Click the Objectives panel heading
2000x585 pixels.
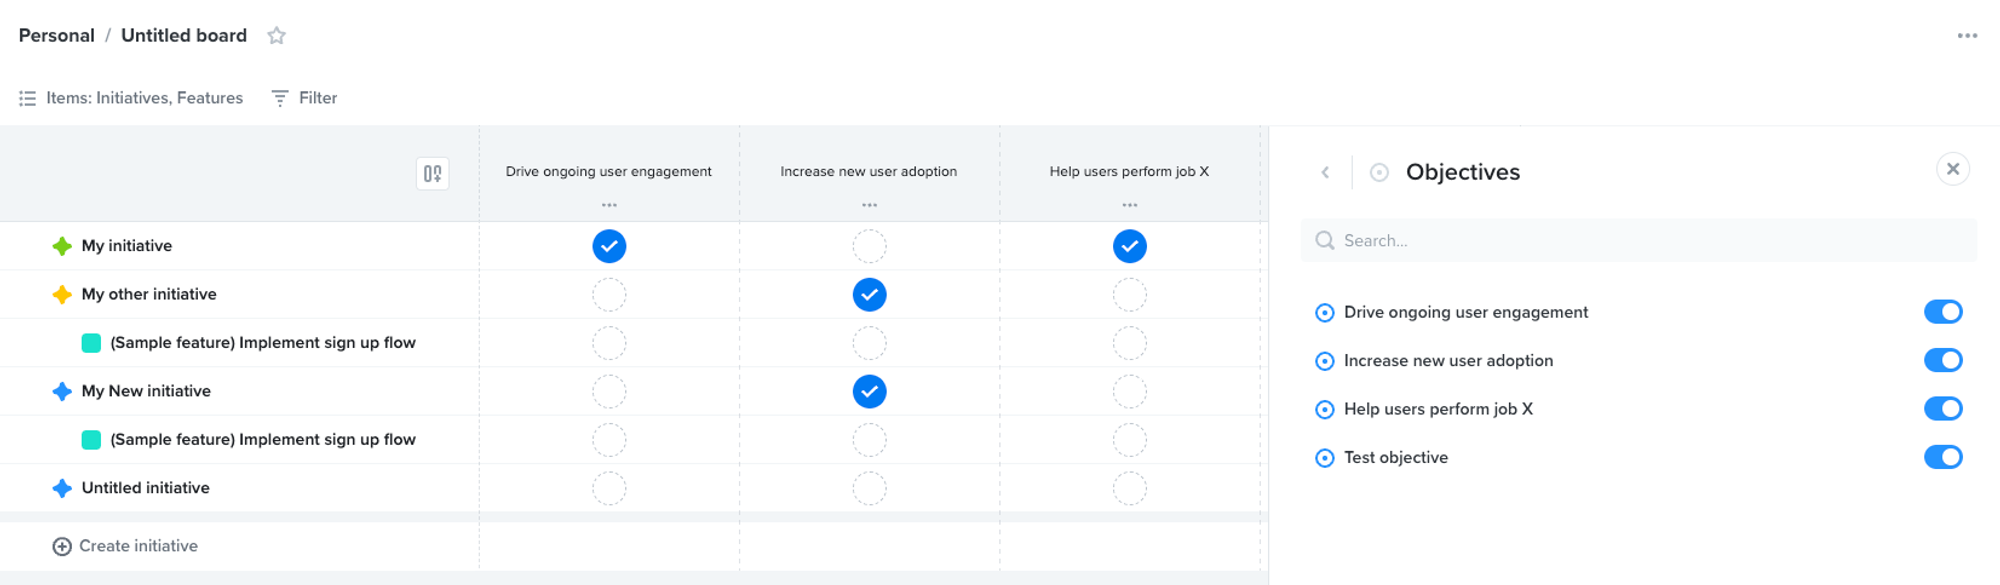[1463, 172]
